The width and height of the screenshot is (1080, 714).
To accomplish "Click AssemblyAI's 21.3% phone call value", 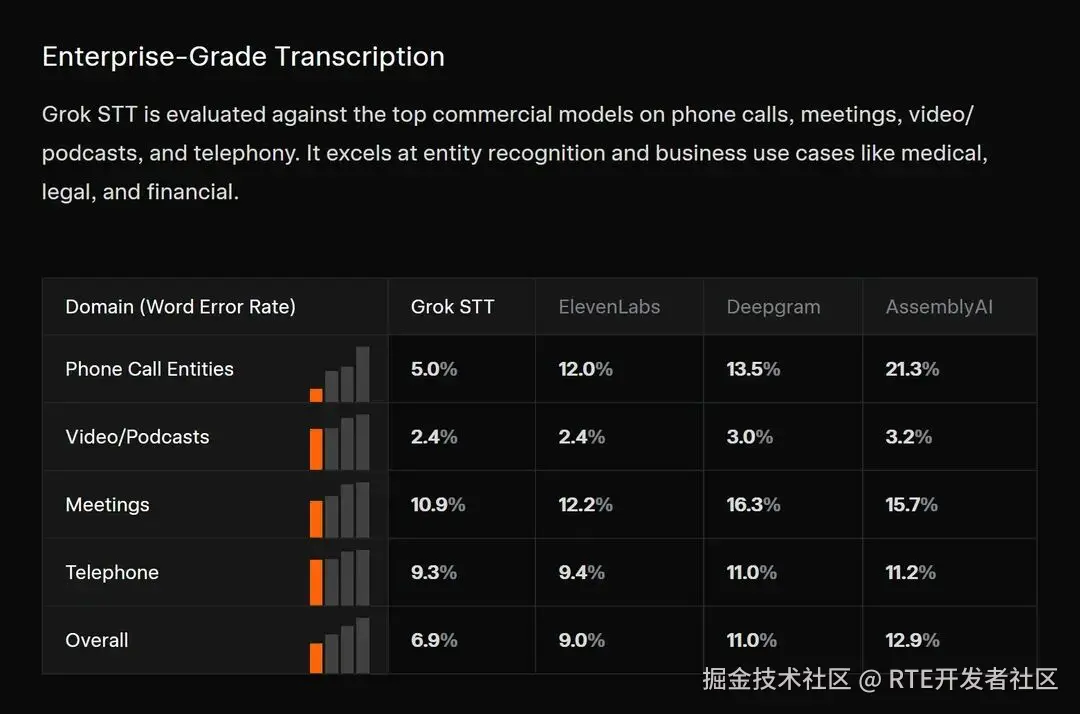I will coord(912,369).
